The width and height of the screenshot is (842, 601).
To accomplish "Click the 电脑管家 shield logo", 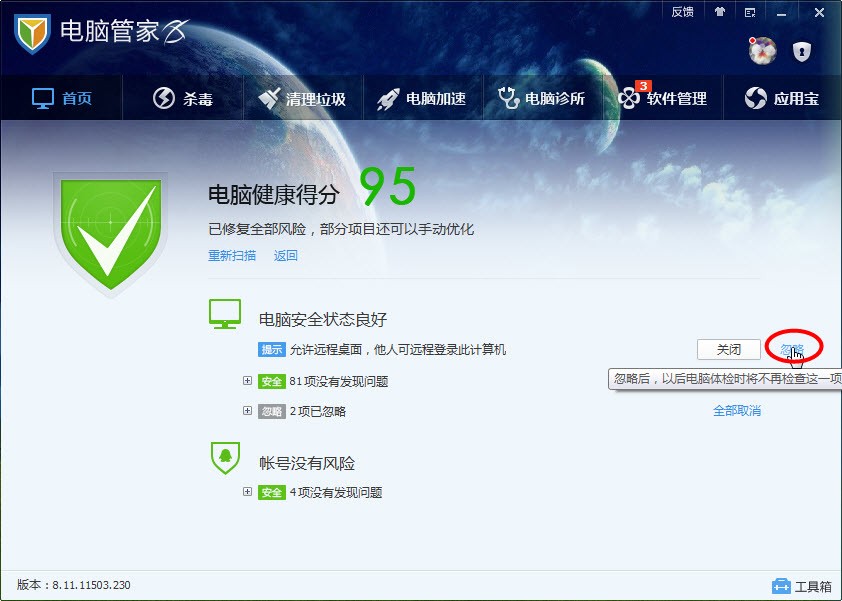I will coord(32,33).
